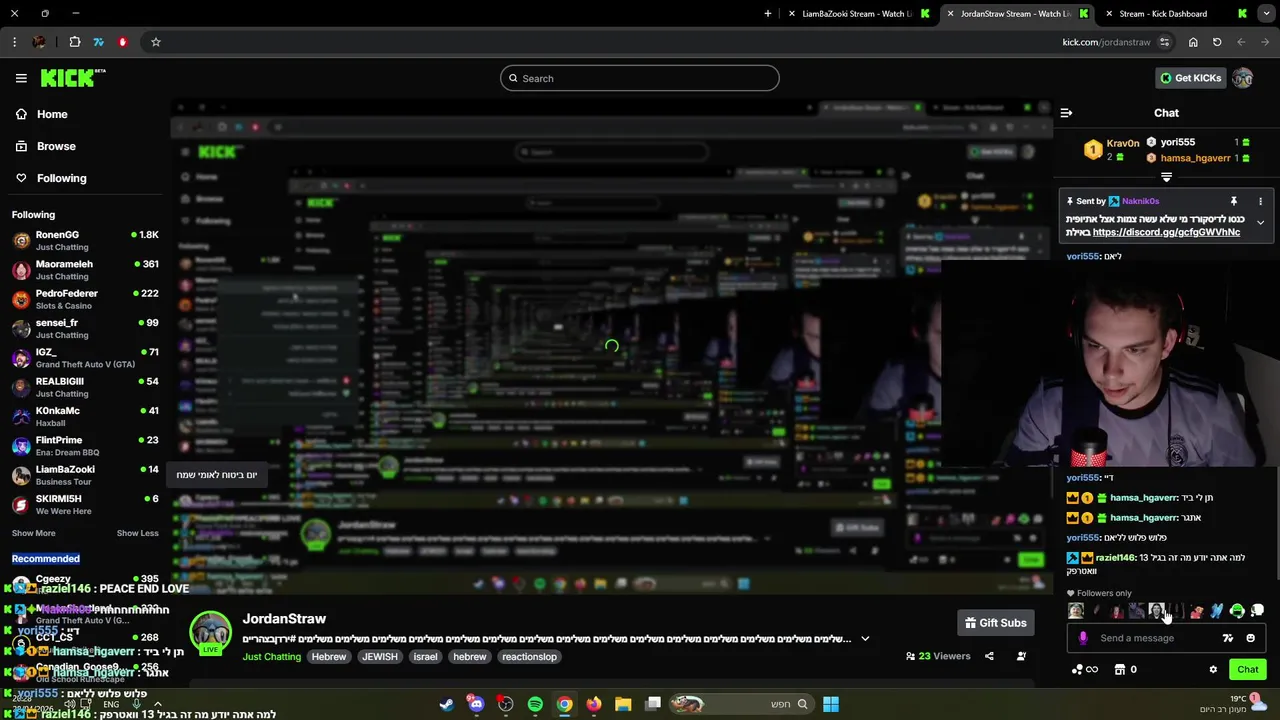The height and width of the screenshot is (720, 1280).
Task: Open the FlintPrime channel
Action: 85,446
